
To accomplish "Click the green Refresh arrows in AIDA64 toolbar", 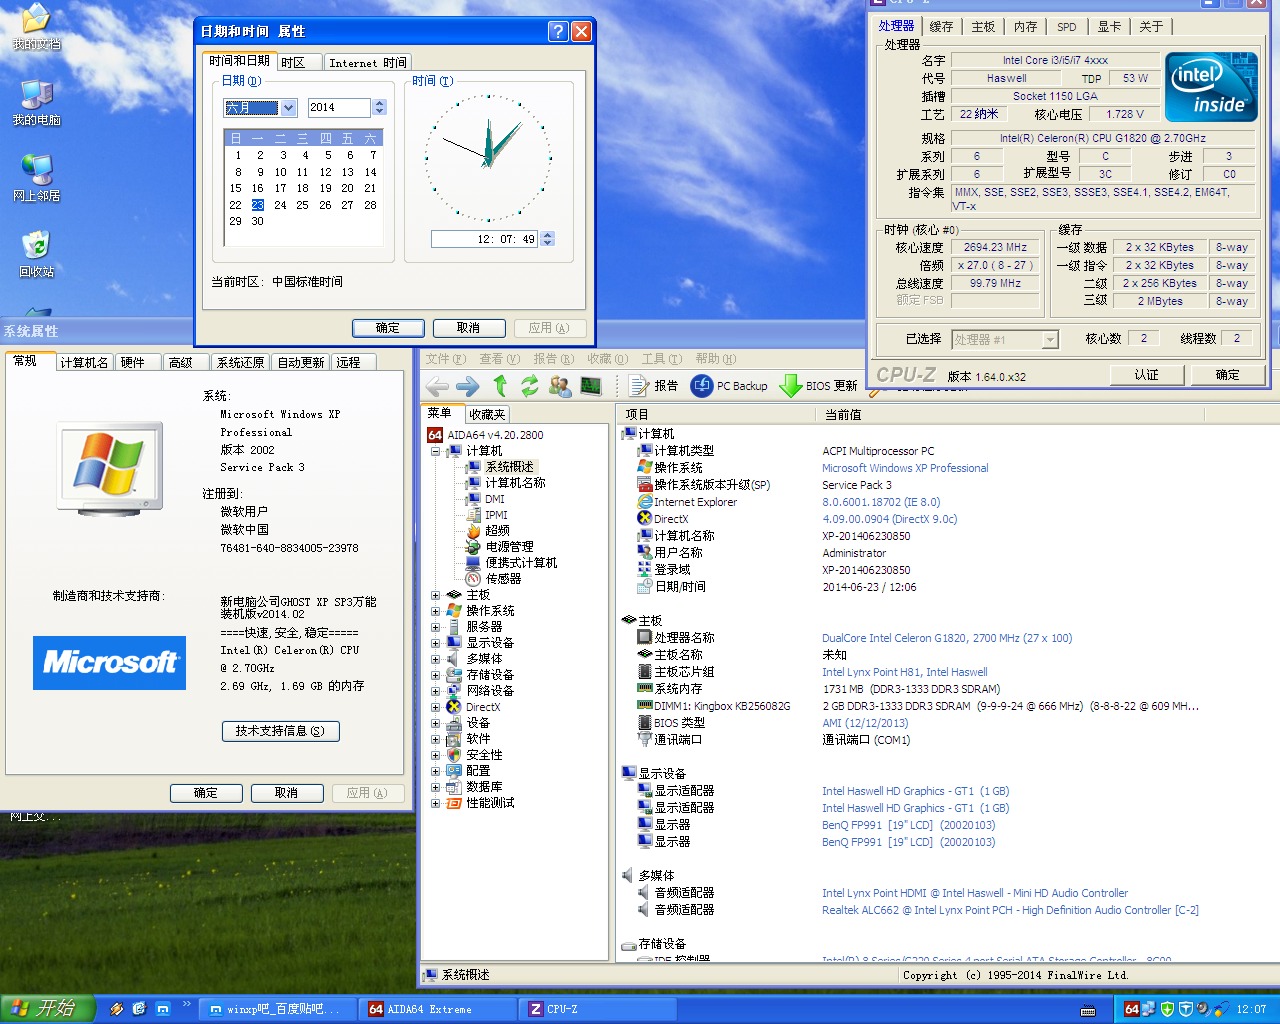I will [x=530, y=386].
